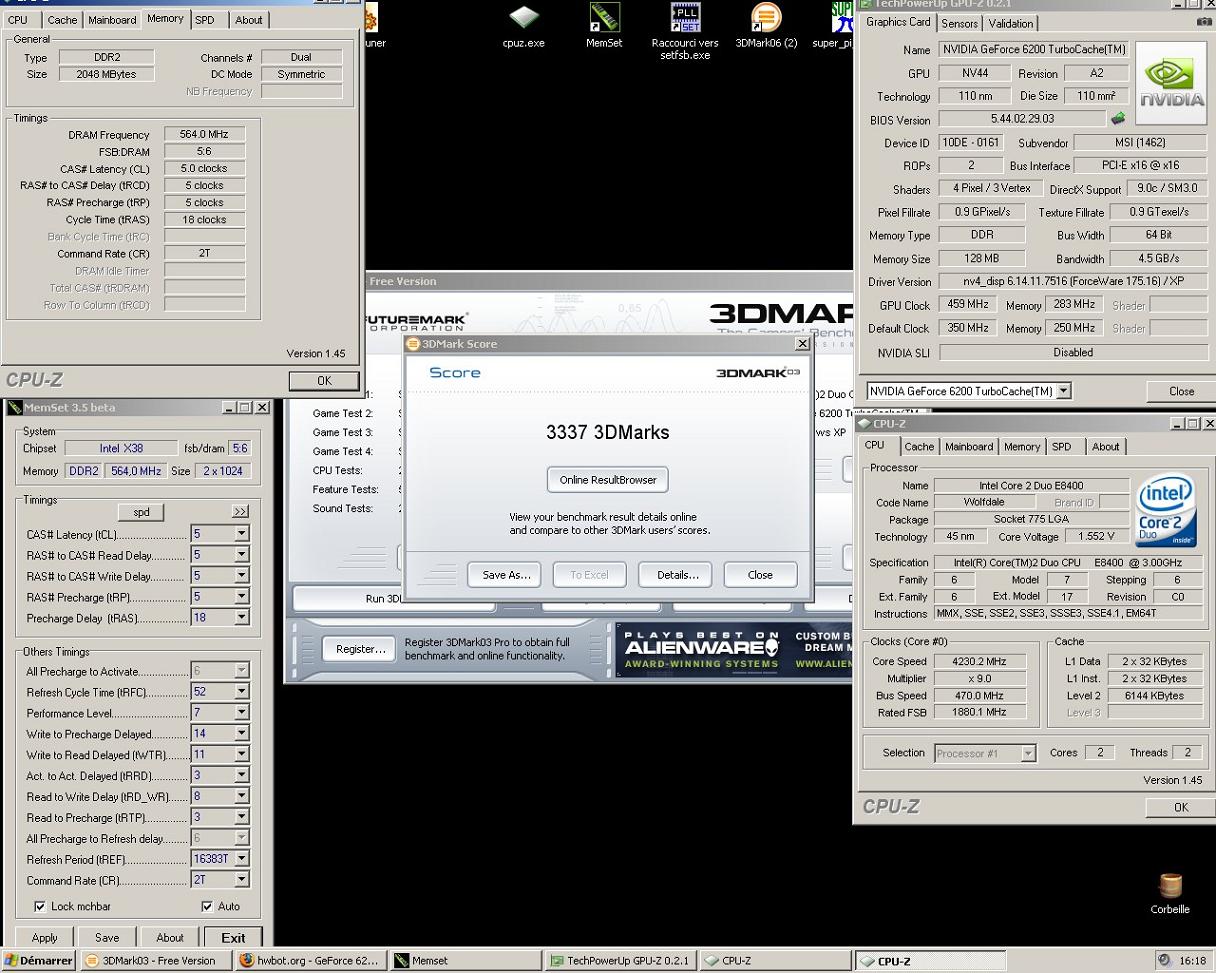Click the system tray clock 16:18

[x=1192, y=961]
